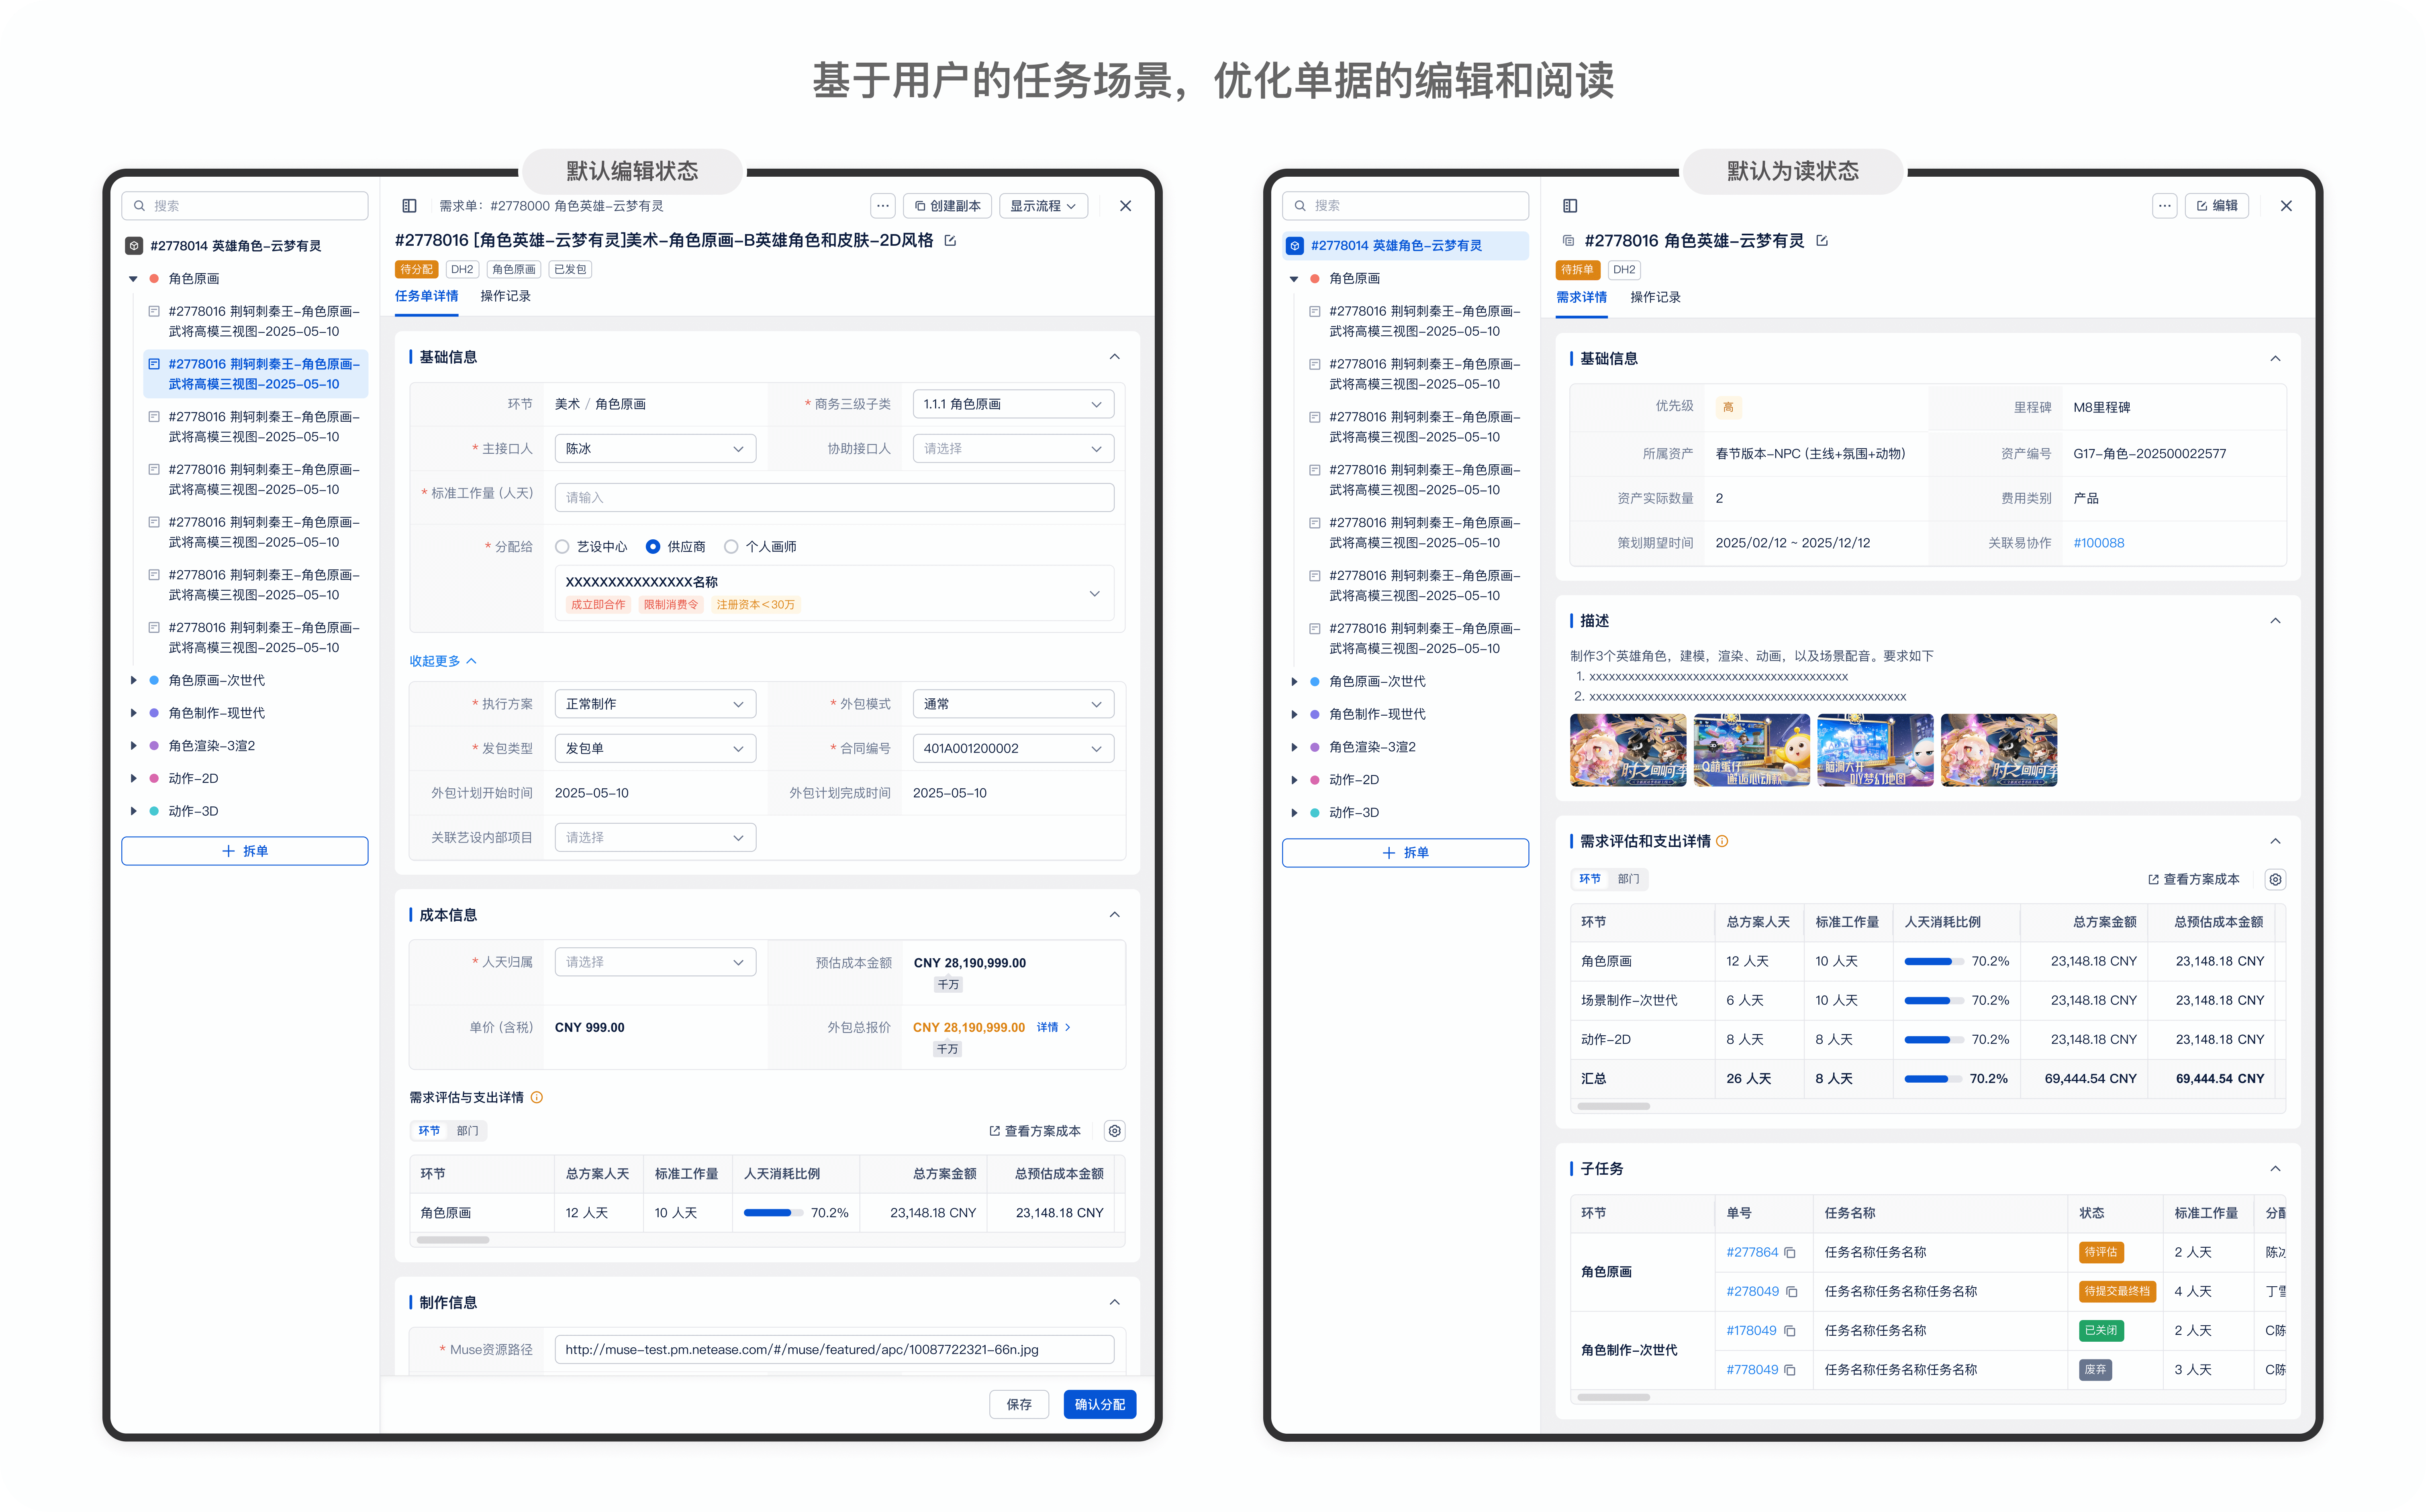Screen dimensions: 2426x1512
Task: Copy task number #277864
Action: pos(1790,1253)
